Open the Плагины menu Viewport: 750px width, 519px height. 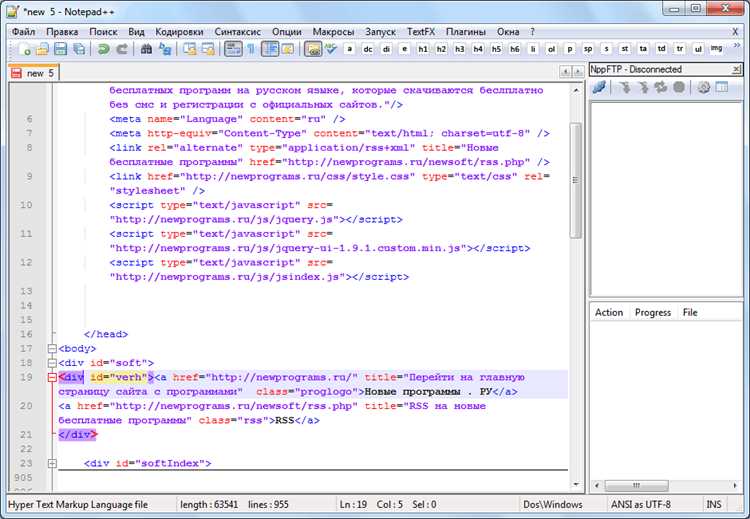tap(466, 32)
